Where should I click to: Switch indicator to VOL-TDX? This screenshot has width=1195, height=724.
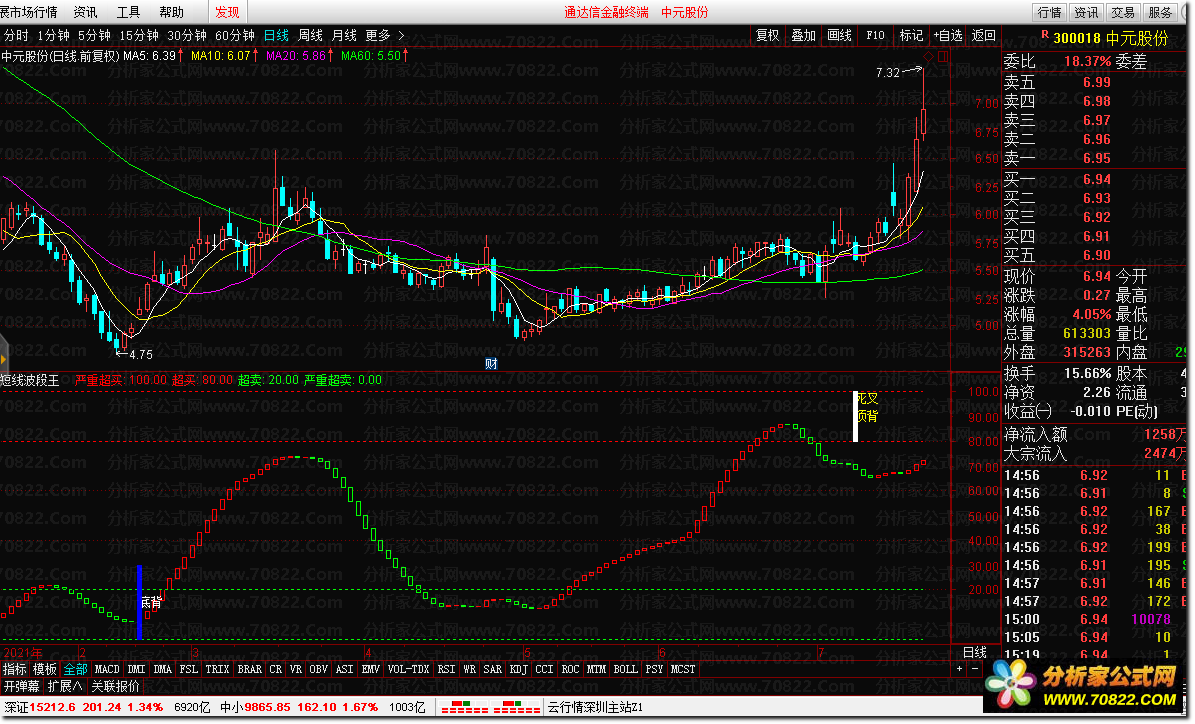coord(408,669)
